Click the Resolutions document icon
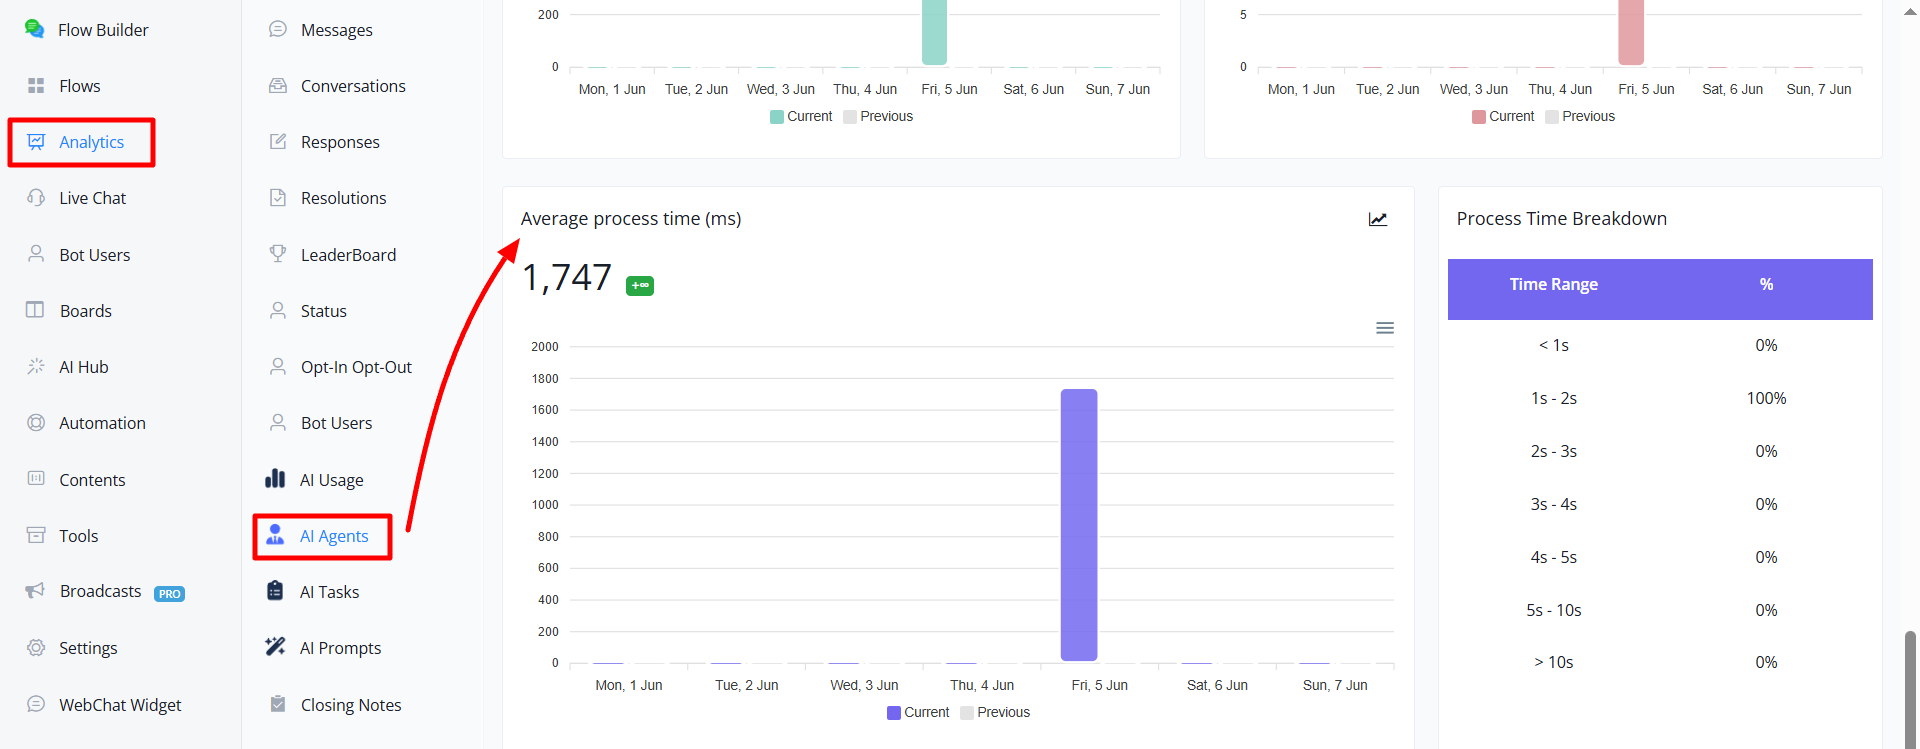The image size is (1920, 749). coord(278,198)
